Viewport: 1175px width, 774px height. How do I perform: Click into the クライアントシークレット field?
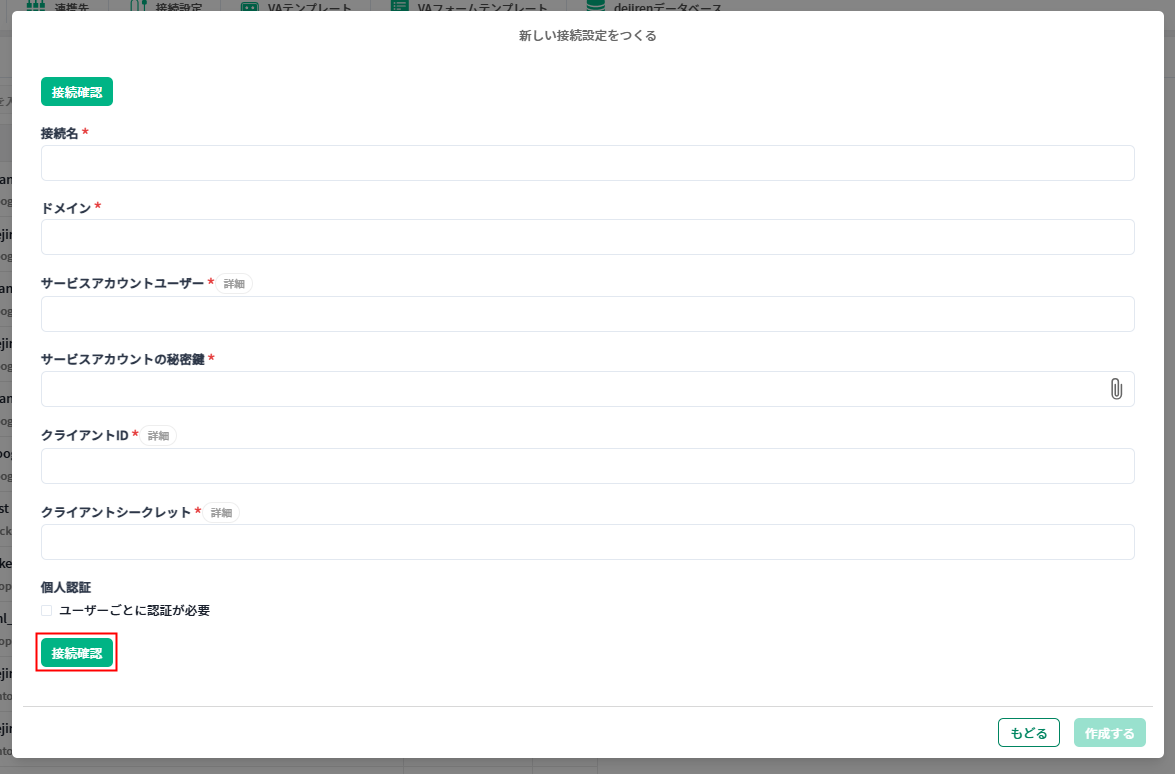tap(587, 542)
